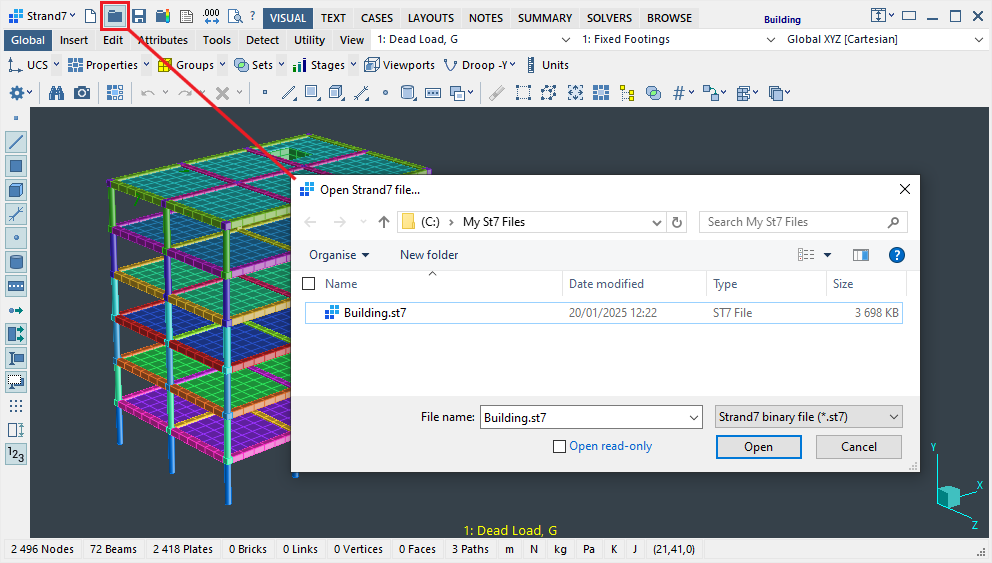Click the rectangular select all box icon
Screen dimensions: 992x563
pos(523,93)
